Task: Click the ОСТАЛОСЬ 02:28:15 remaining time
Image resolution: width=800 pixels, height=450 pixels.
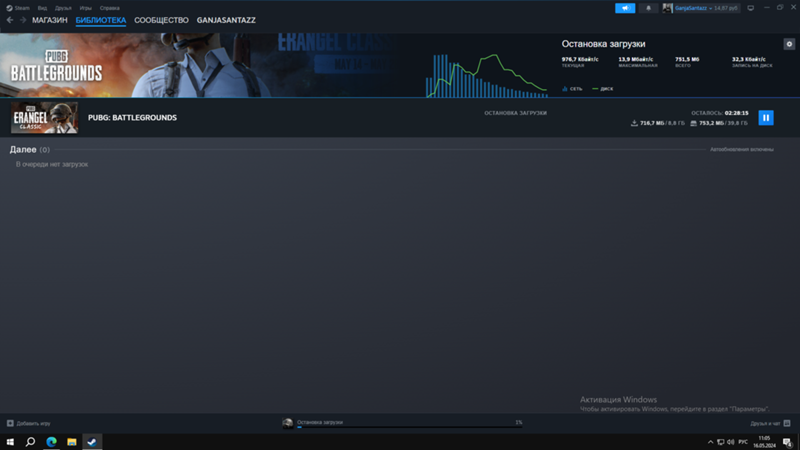Action: [x=719, y=113]
